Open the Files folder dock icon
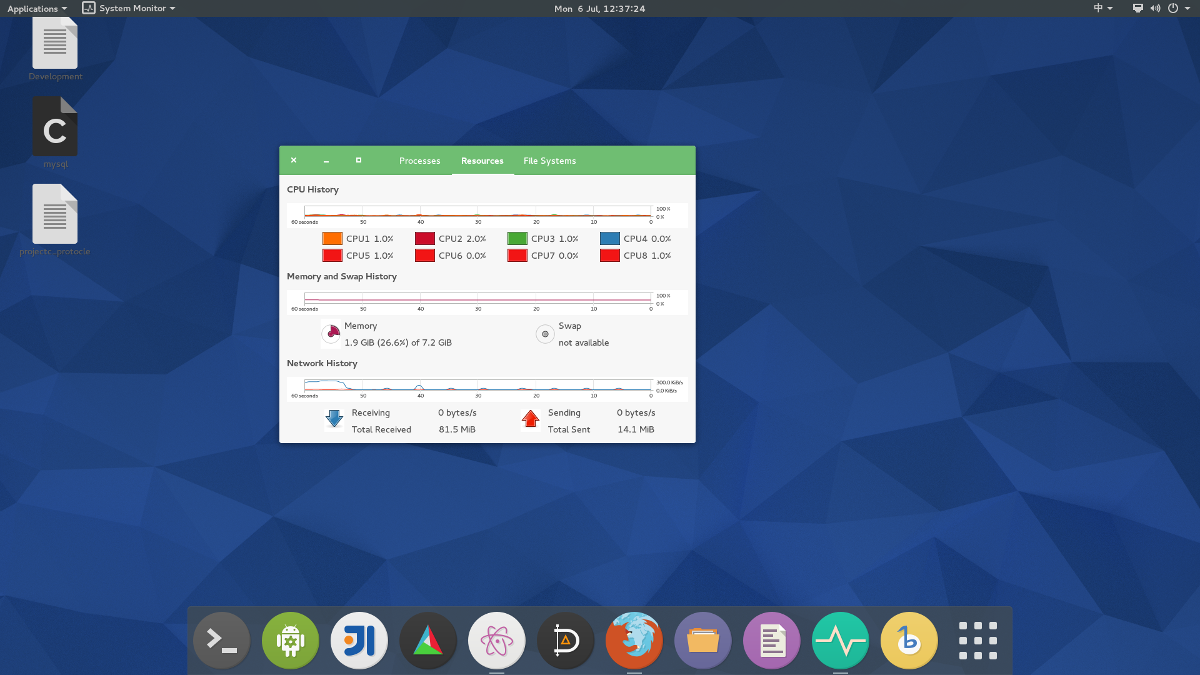The height and width of the screenshot is (675, 1200). click(x=703, y=640)
